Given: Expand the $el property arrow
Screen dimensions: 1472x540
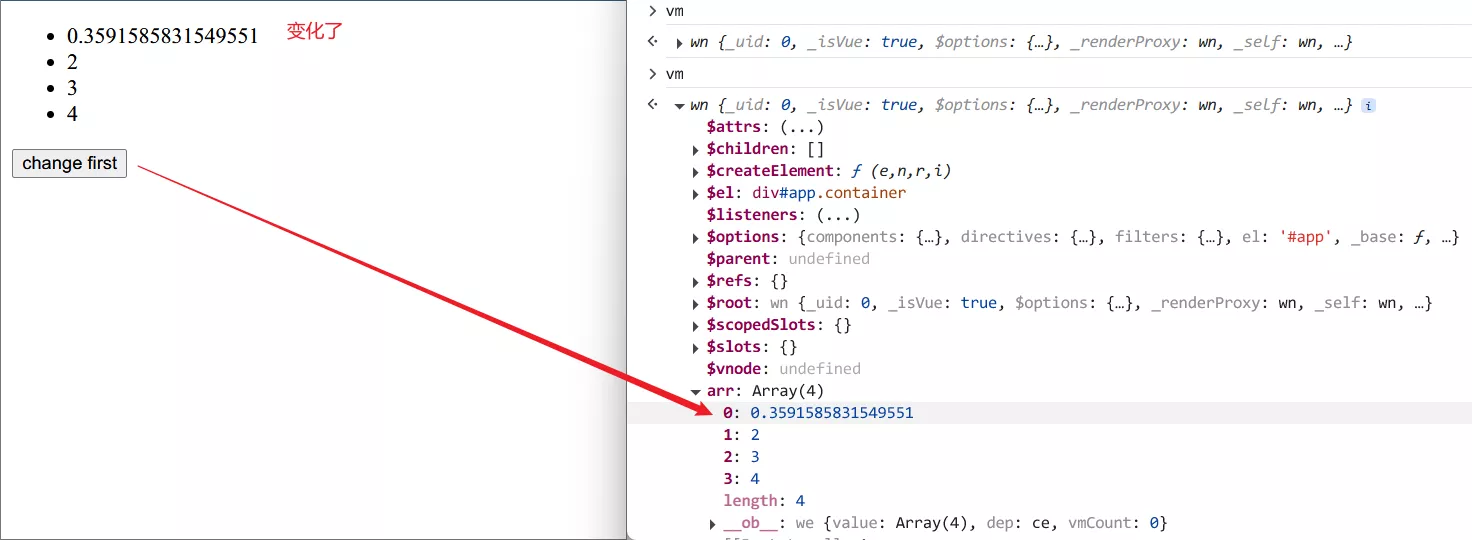Looking at the screenshot, I should (696, 193).
